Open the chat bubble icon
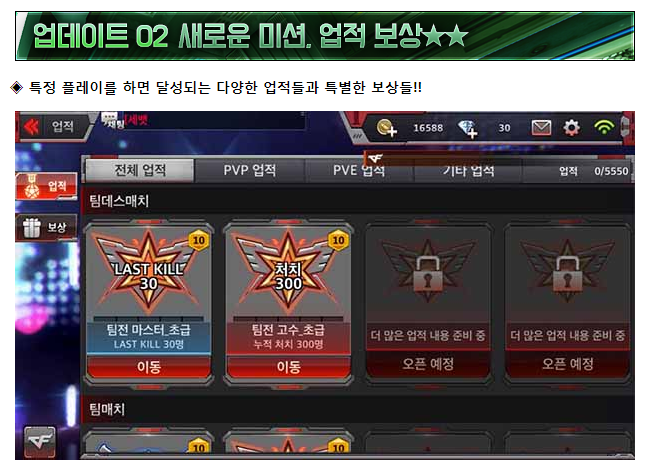648x472 pixels. point(110,119)
